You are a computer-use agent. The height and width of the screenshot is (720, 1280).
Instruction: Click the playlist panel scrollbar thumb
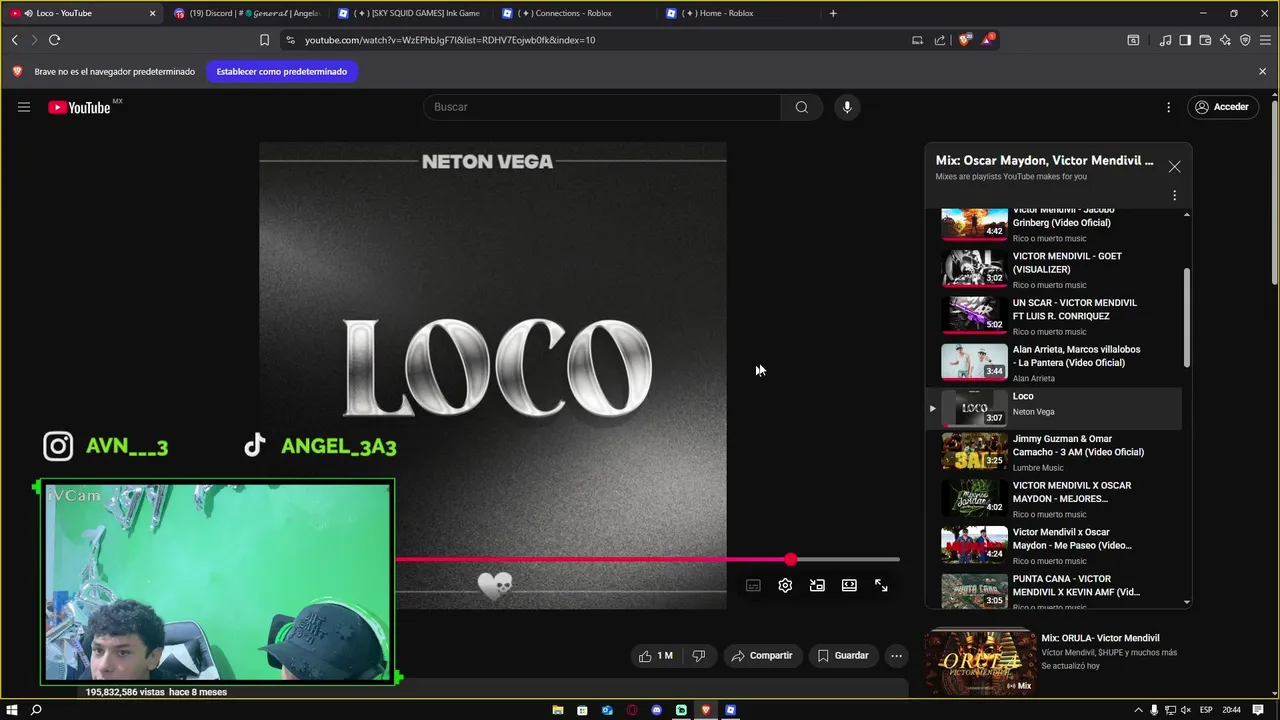point(1187,318)
